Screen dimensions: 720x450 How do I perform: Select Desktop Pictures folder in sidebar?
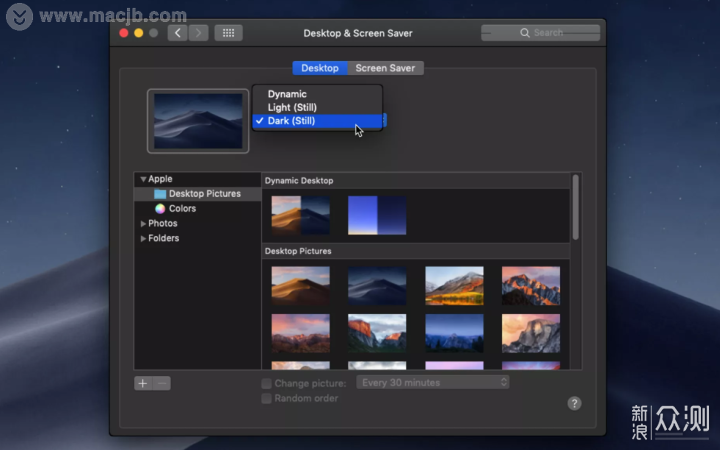197,194
